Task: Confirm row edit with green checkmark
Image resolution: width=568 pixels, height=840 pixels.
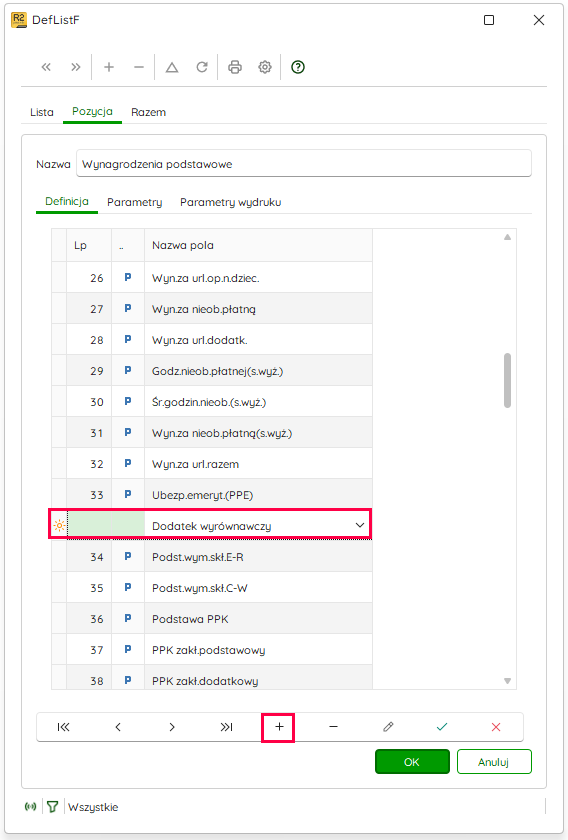Action: (x=442, y=727)
